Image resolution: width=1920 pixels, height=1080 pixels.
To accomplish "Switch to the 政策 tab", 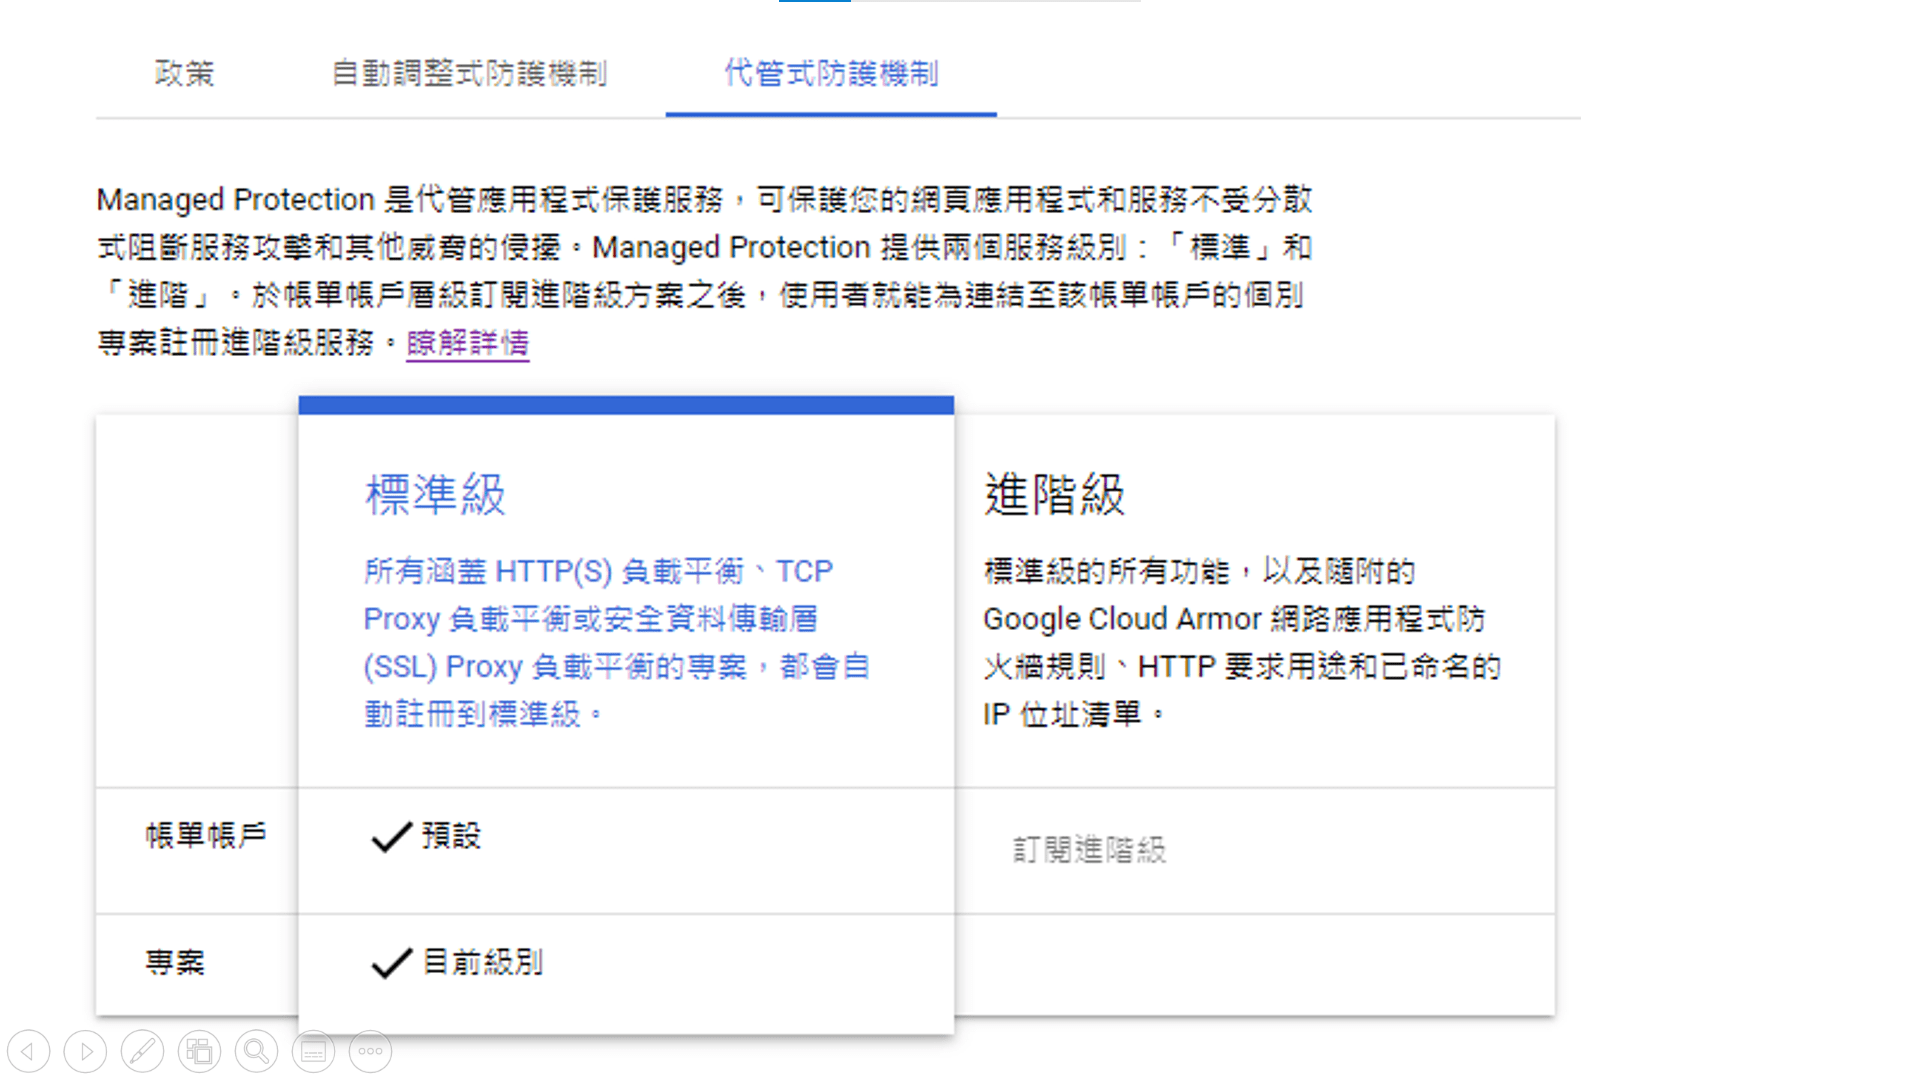I will tap(185, 75).
